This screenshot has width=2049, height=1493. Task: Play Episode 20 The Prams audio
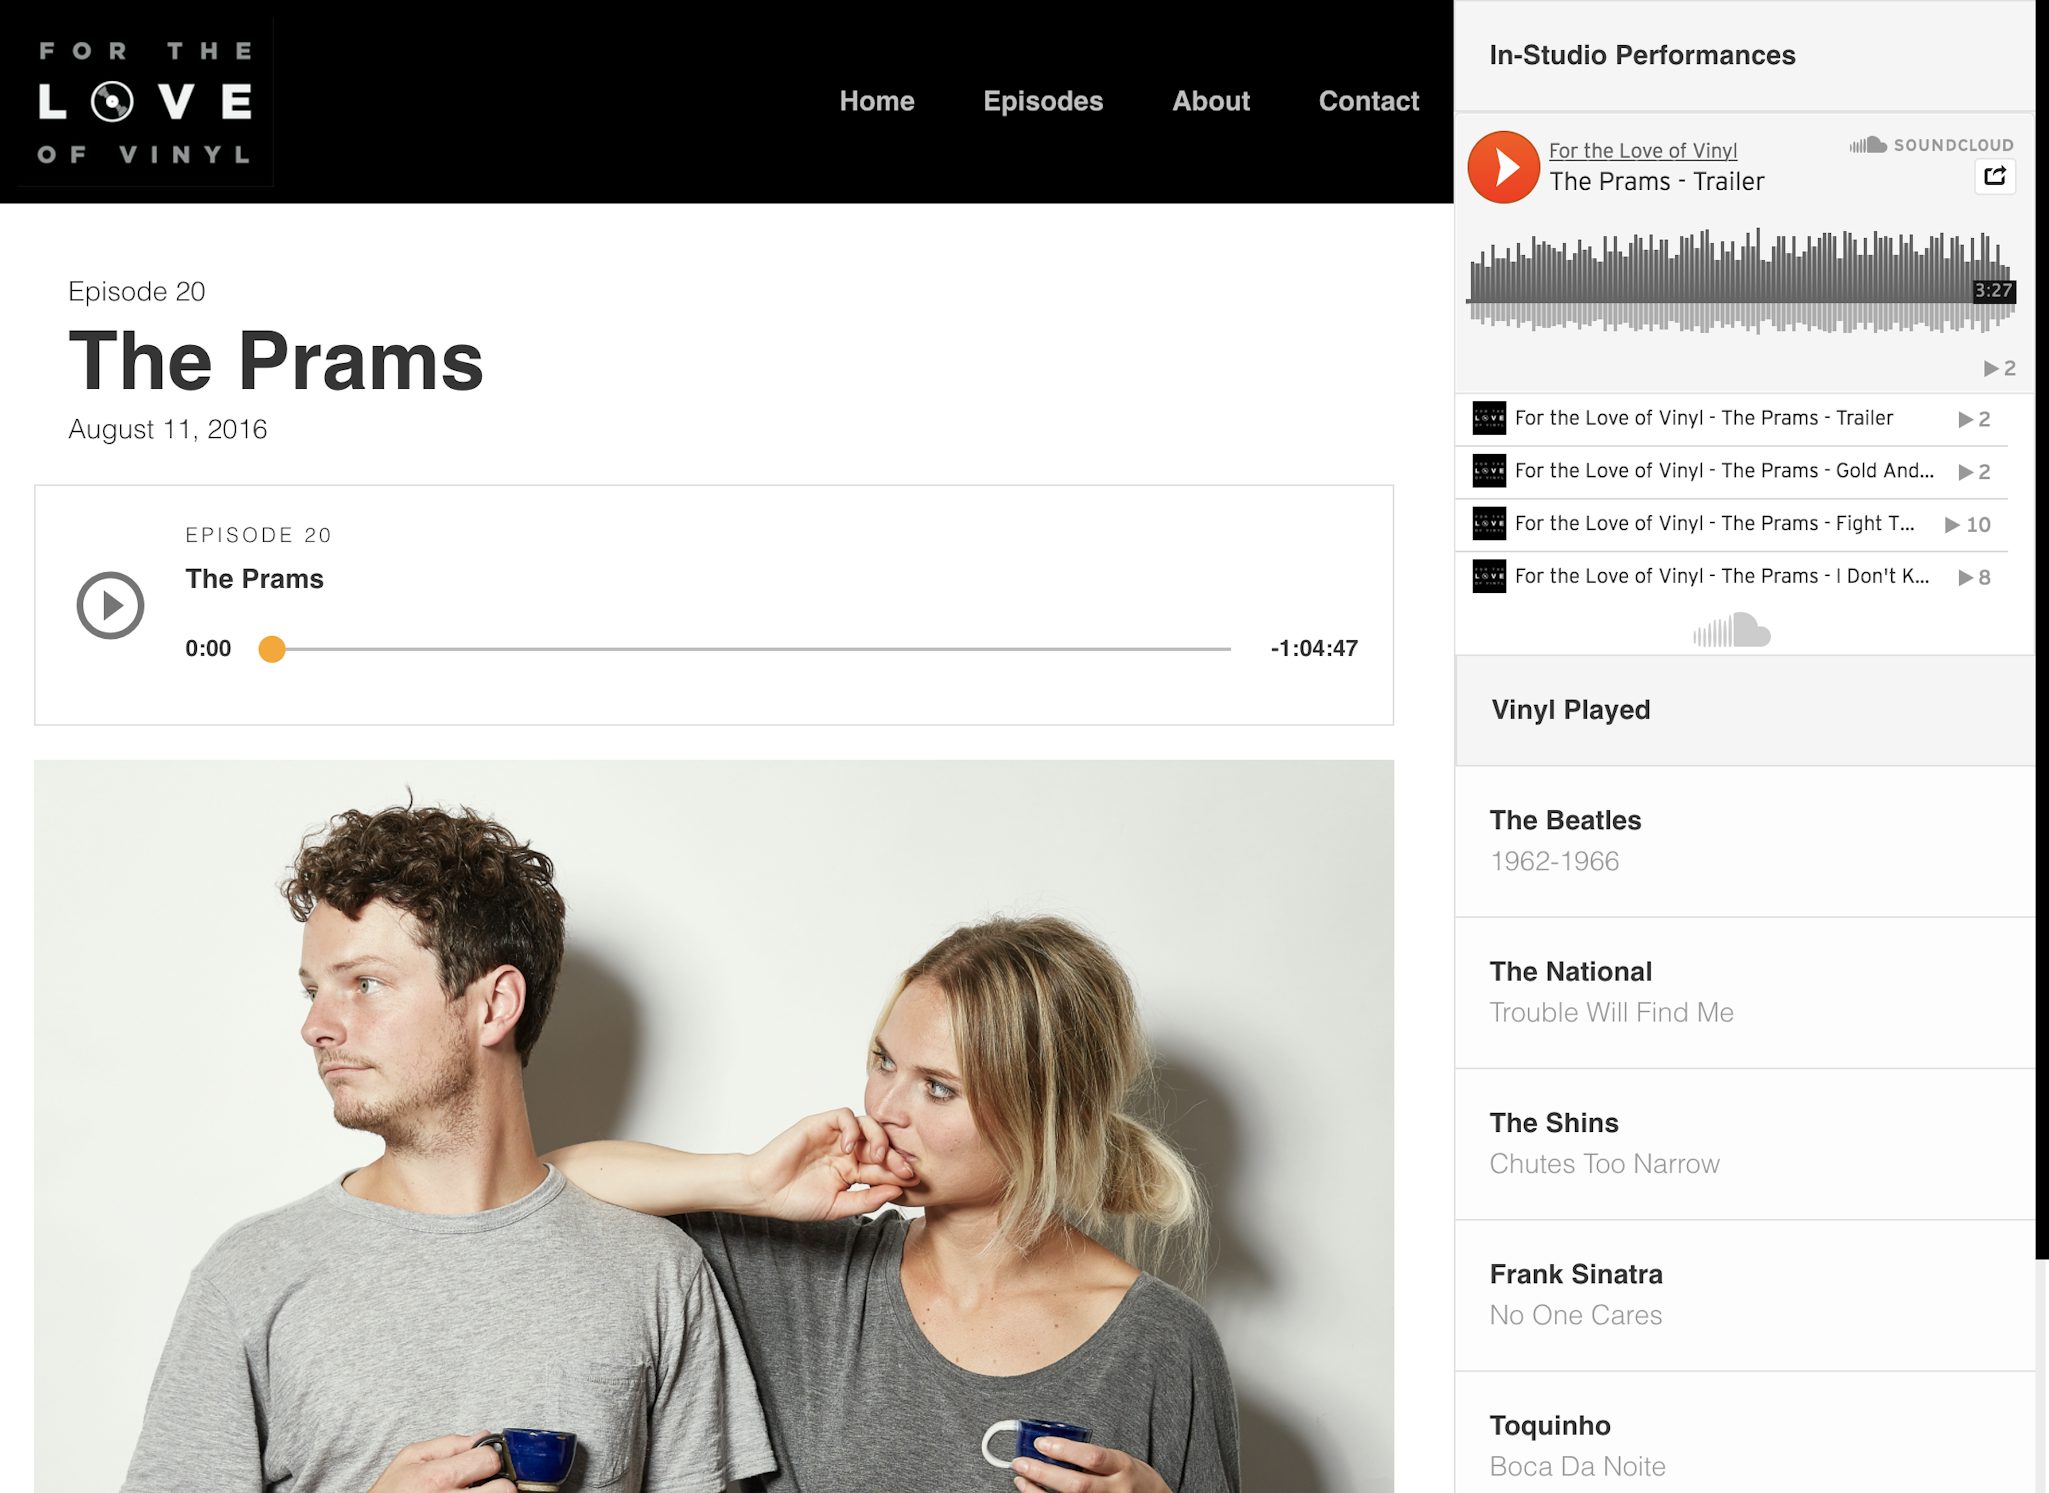tap(110, 605)
